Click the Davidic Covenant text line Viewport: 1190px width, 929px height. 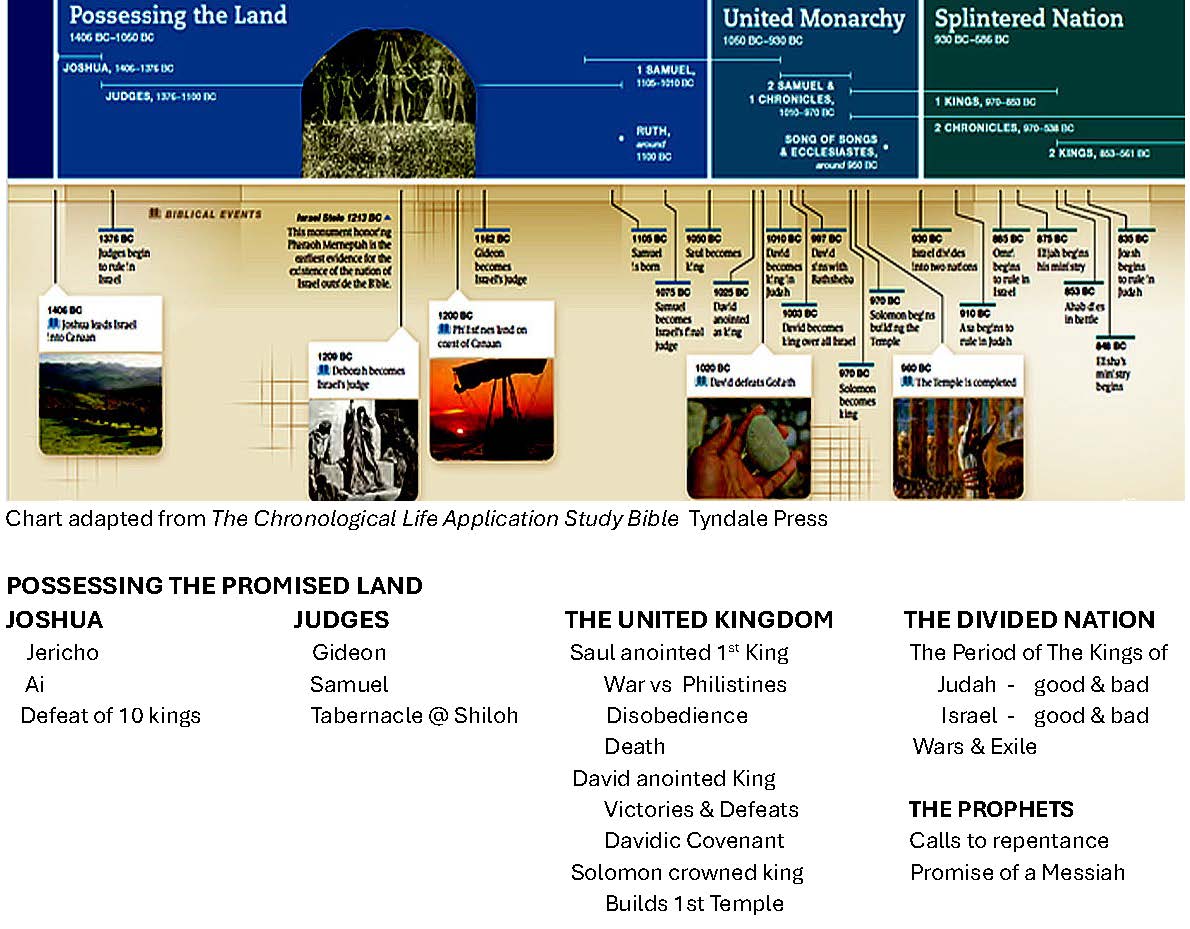[x=694, y=841]
